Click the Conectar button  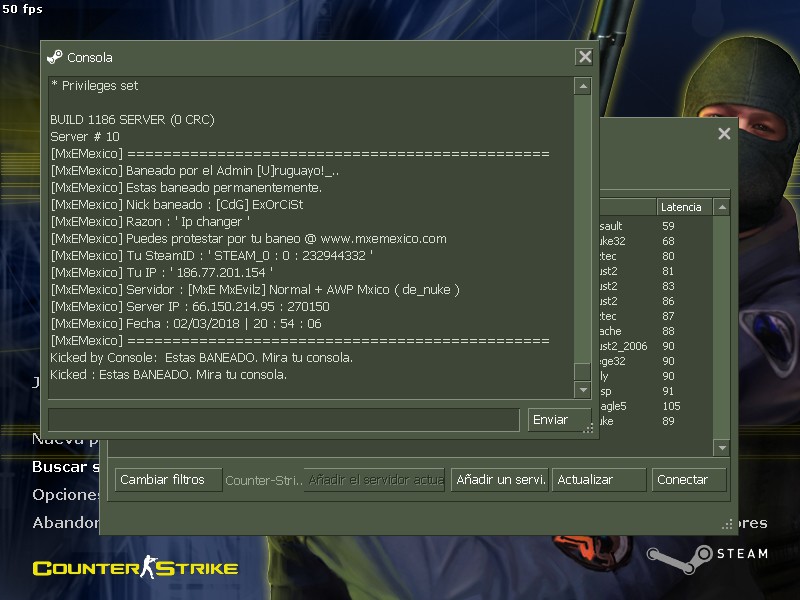pyautogui.click(x=689, y=480)
